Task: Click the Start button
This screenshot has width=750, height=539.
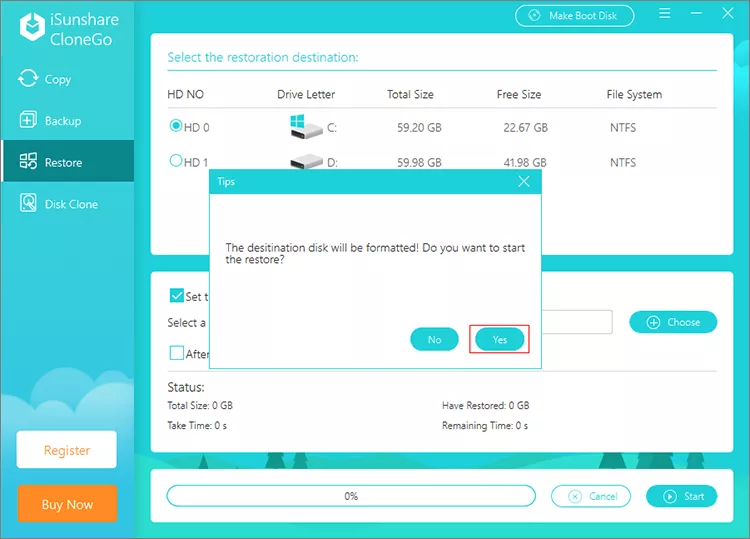Action: pyautogui.click(x=682, y=496)
